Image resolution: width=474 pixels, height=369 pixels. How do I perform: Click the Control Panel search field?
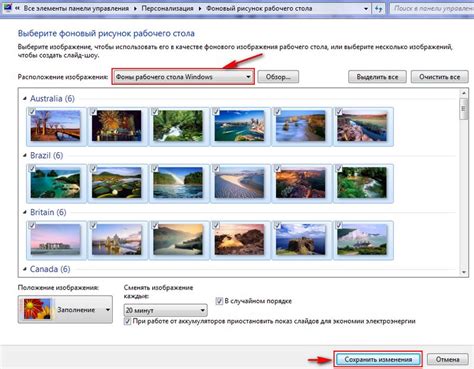432,9
